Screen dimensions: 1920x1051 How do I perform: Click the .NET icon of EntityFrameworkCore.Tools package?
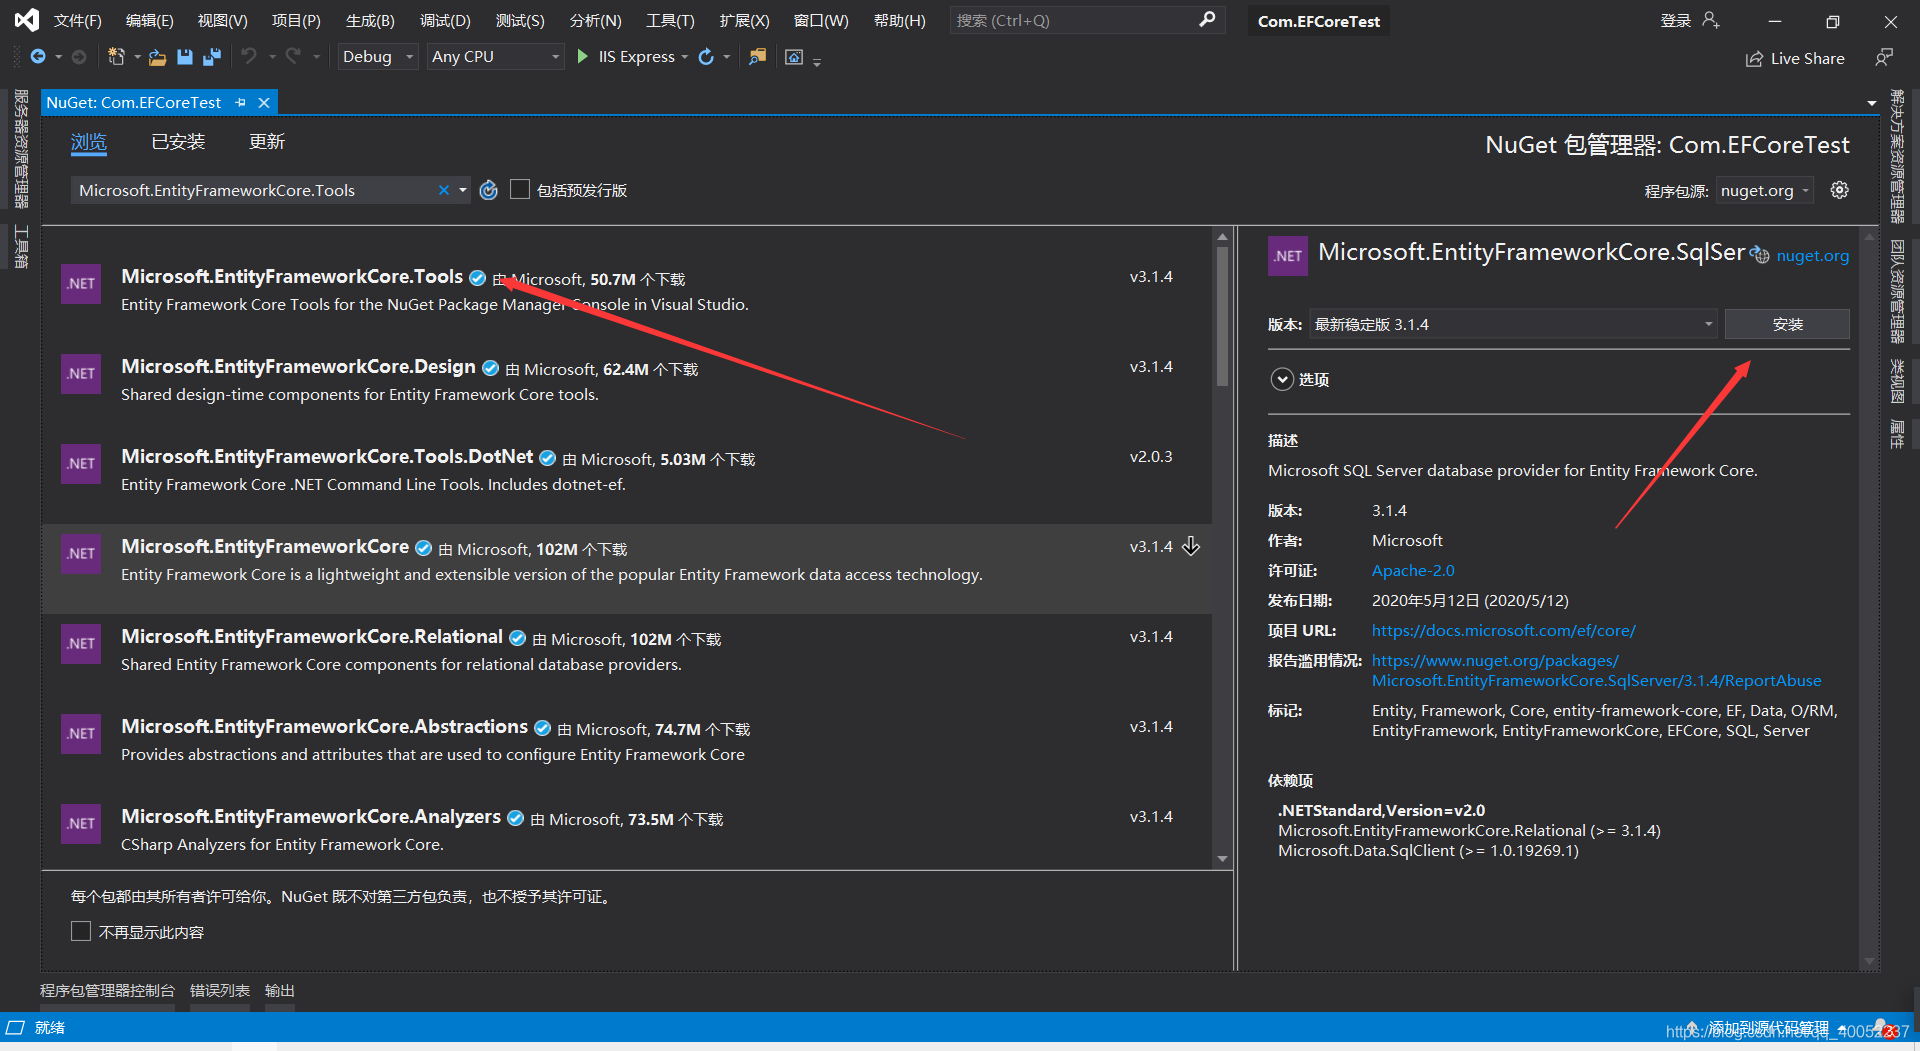pyautogui.click(x=81, y=284)
